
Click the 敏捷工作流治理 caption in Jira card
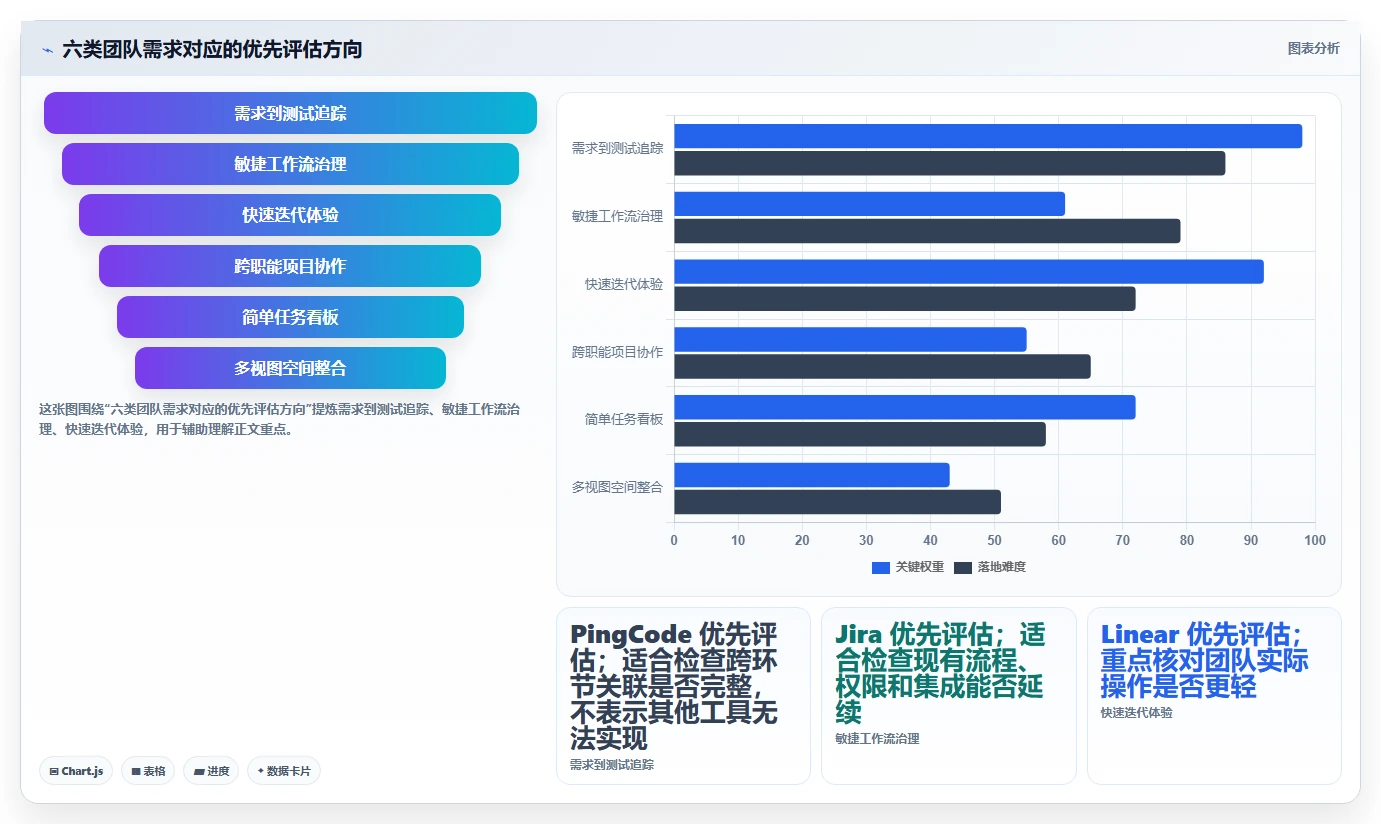click(x=877, y=739)
